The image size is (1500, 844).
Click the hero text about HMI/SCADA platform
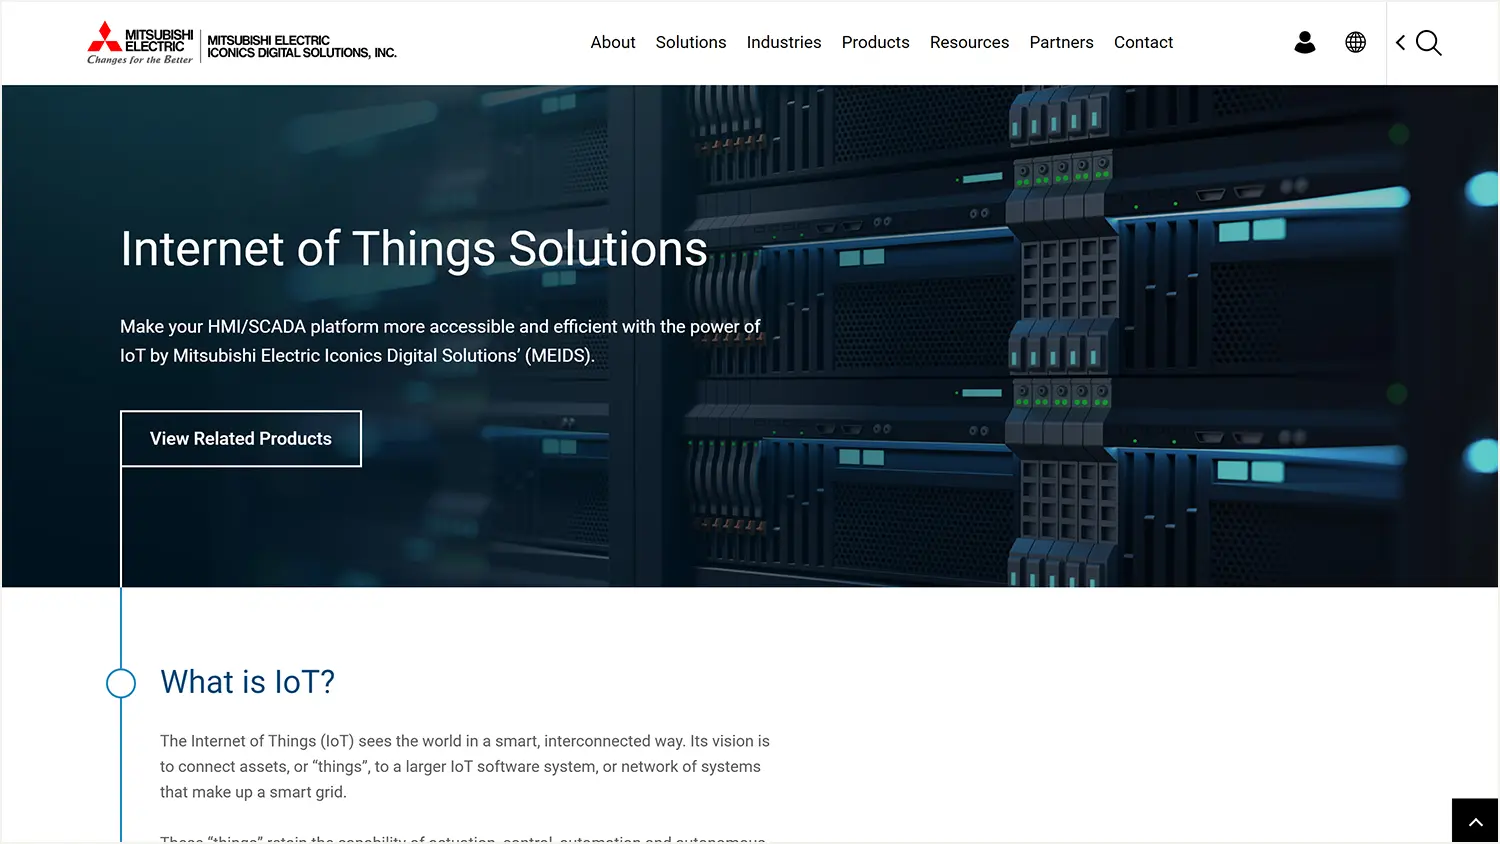(440, 341)
